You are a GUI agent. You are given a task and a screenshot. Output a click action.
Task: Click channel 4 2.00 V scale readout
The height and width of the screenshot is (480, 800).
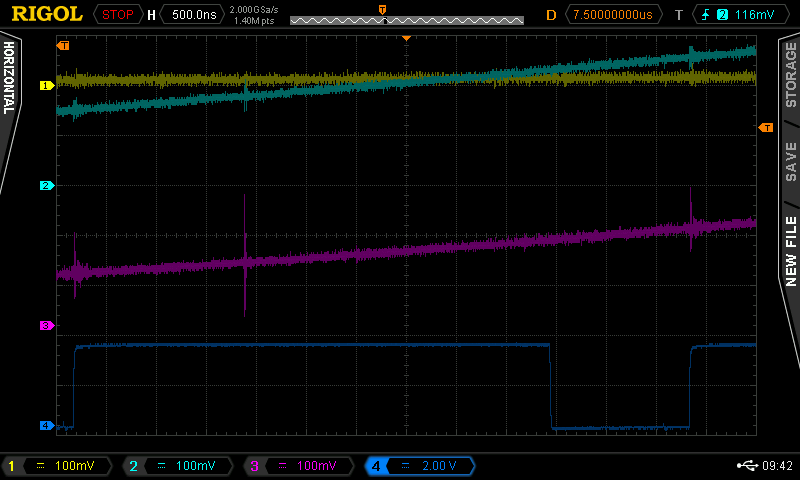click(x=439, y=466)
